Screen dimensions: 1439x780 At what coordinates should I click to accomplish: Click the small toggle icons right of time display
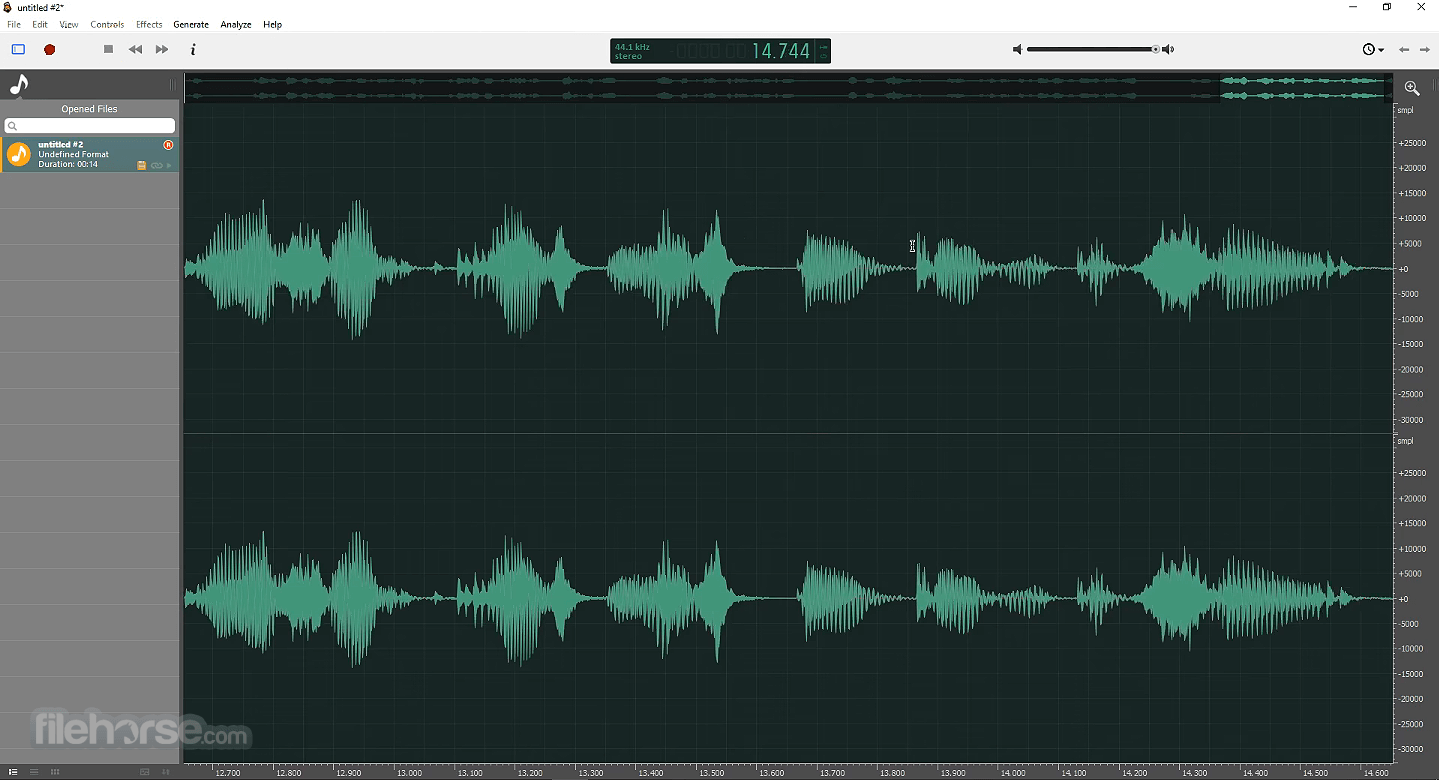[823, 51]
